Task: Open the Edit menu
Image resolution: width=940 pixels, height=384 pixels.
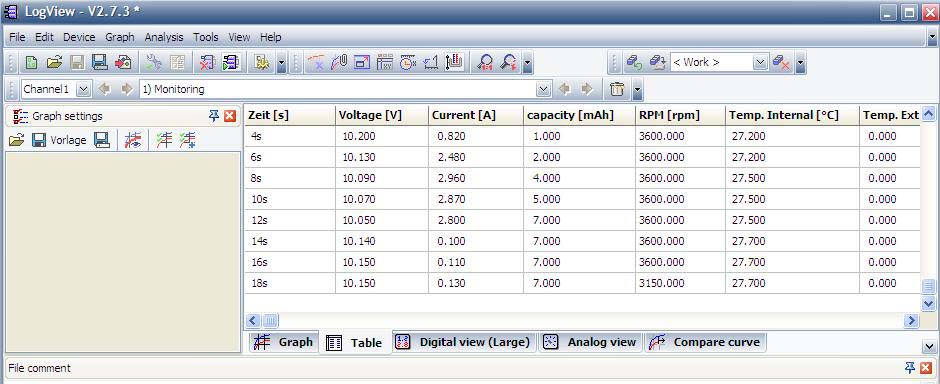Action: click(x=44, y=37)
